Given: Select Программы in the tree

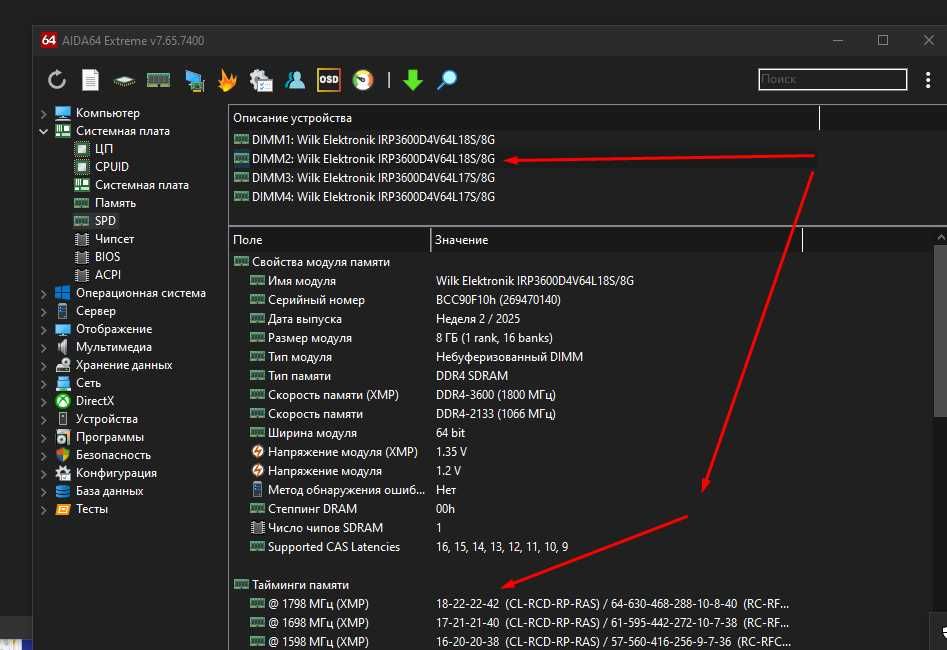Looking at the screenshot, I should pos(109,437).
